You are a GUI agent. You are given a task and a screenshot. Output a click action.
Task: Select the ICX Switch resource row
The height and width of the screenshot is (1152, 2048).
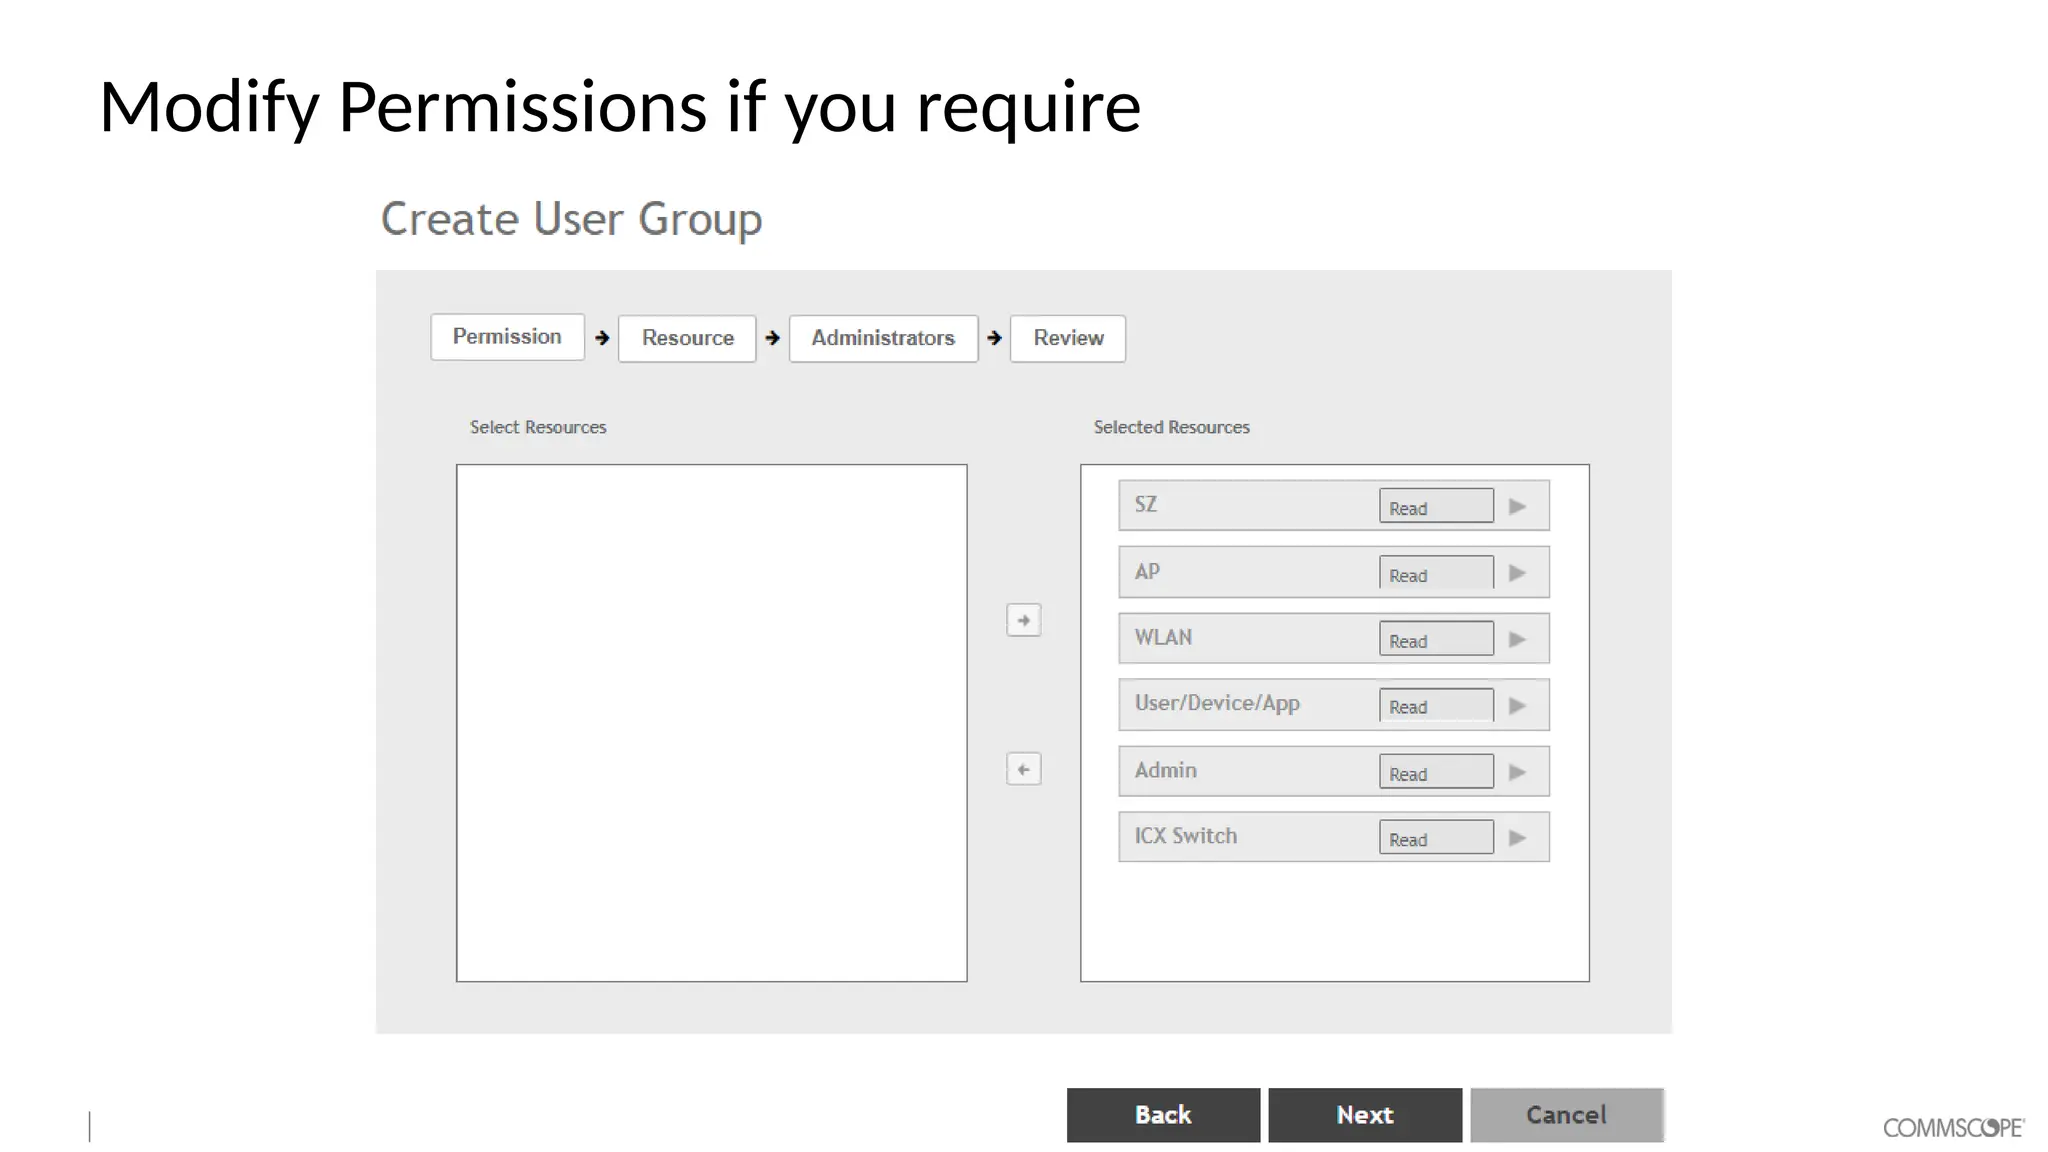click(x=1334, y=837)
